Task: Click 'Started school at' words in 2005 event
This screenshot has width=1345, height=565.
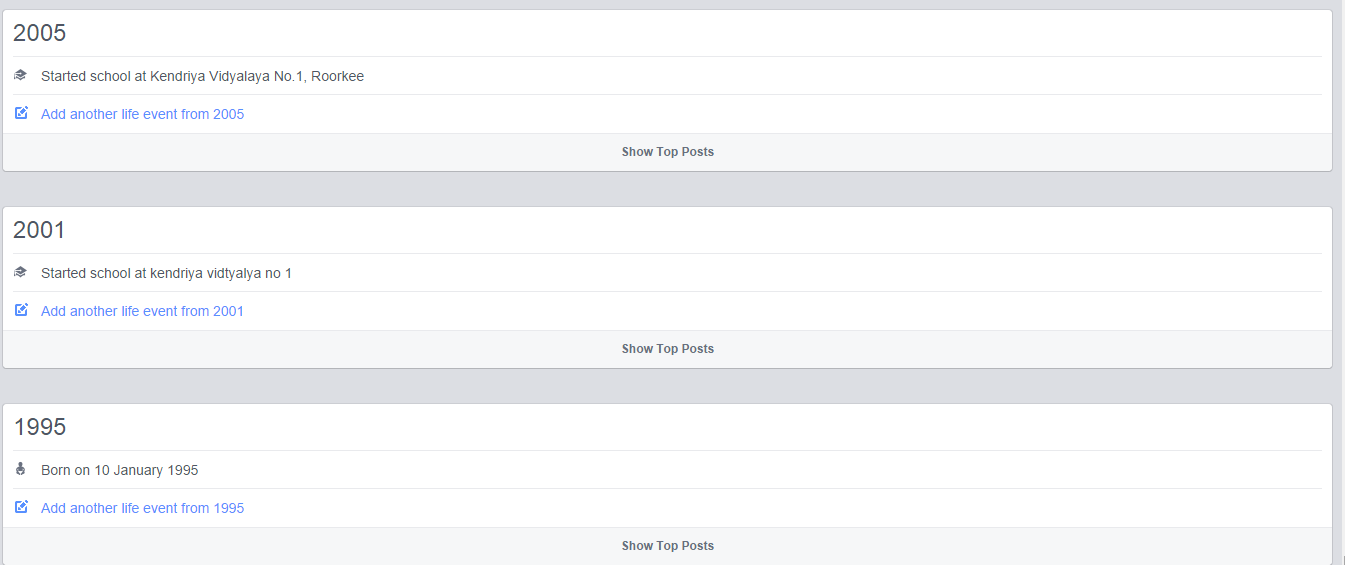Action: tap(93, 76)
